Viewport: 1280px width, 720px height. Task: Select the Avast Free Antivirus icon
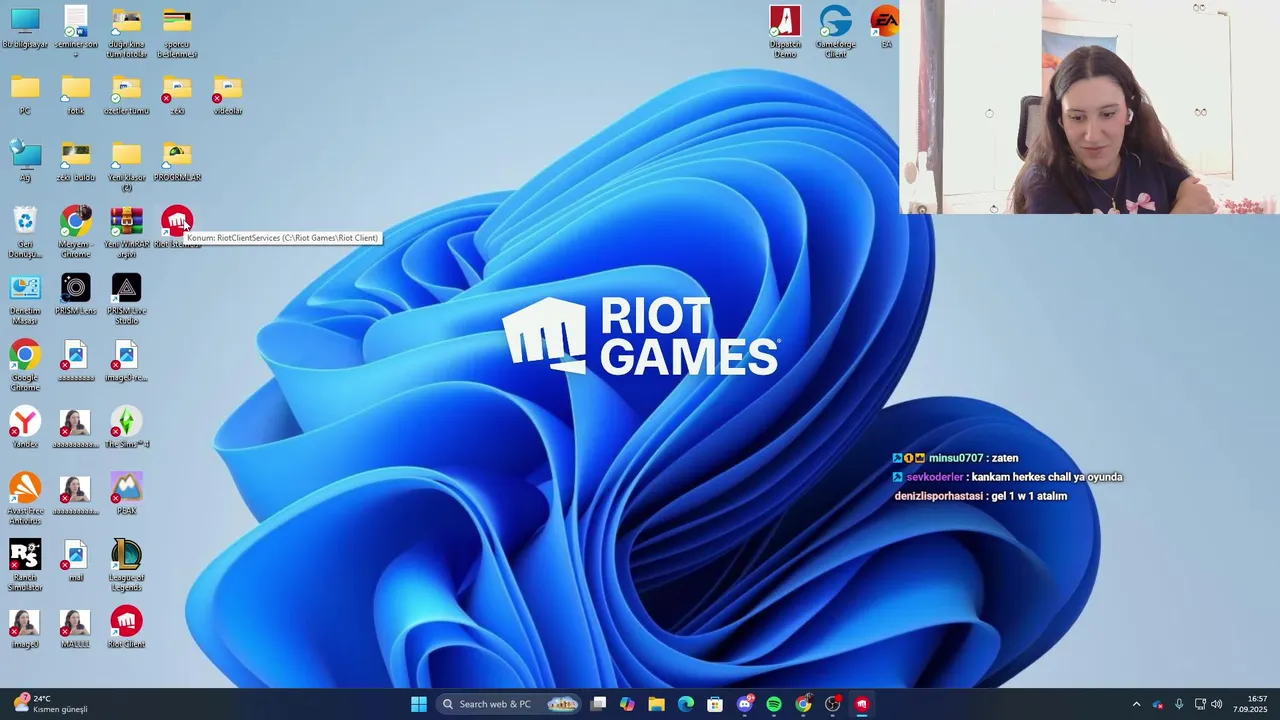(x=25, y=499)
